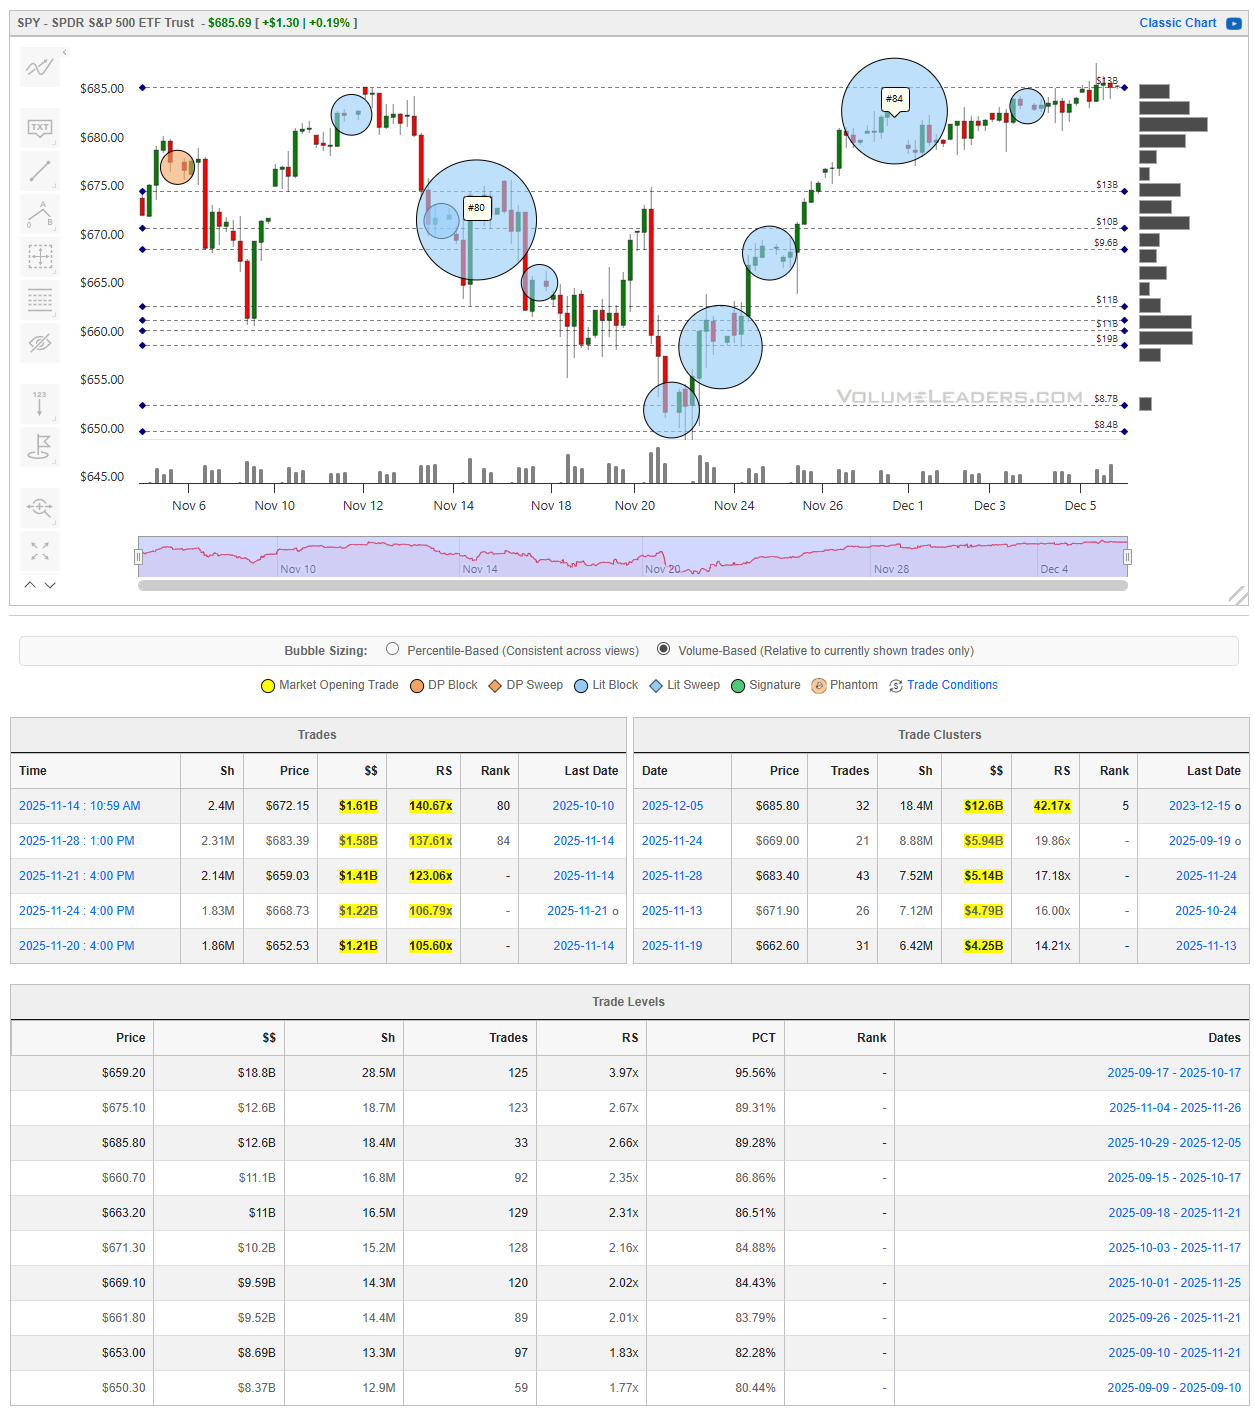Click the orange DP Block legend circle
Viewport: 1254px width, 1415px height.
coord(417,686)
